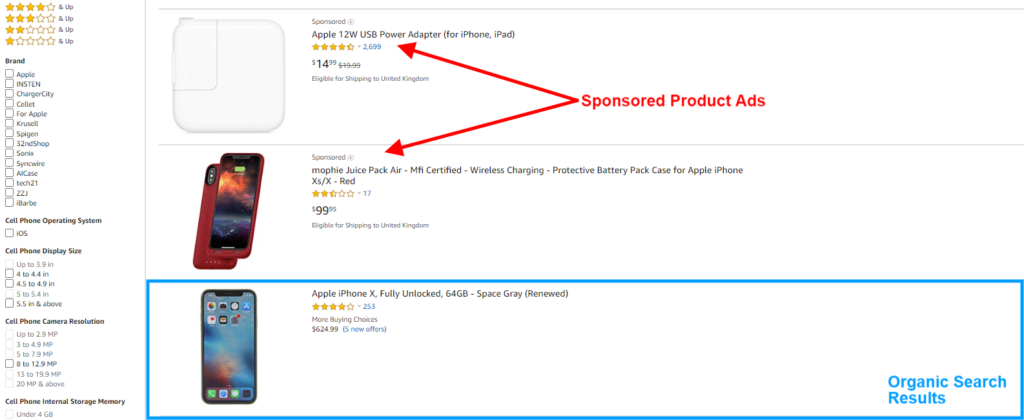
Task: Open rating dropdown arrow for iPhone X
Action: click(x=358, y=307)
